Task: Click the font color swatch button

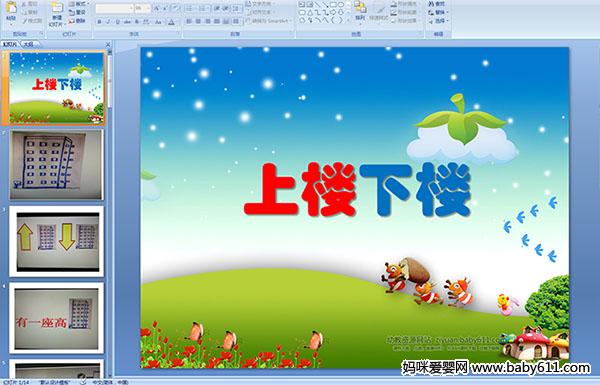Action: (x=171, y=22)
